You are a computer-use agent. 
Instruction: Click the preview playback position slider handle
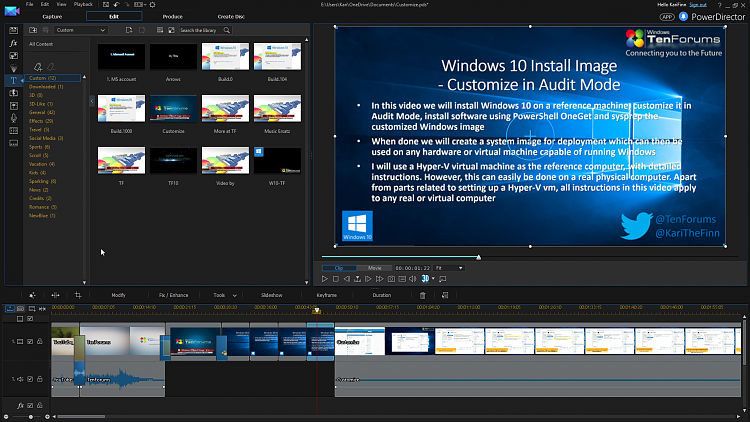(x=478, y=257)
